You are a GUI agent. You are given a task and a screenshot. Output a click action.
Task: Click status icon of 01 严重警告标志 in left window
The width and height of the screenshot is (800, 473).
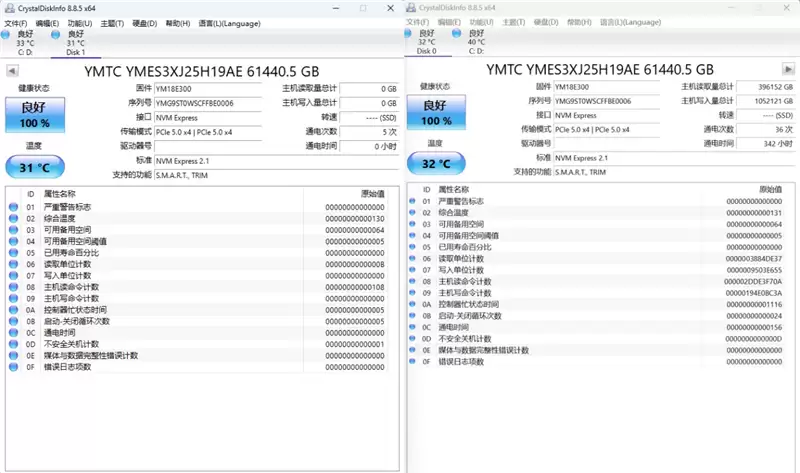[14, 207]
